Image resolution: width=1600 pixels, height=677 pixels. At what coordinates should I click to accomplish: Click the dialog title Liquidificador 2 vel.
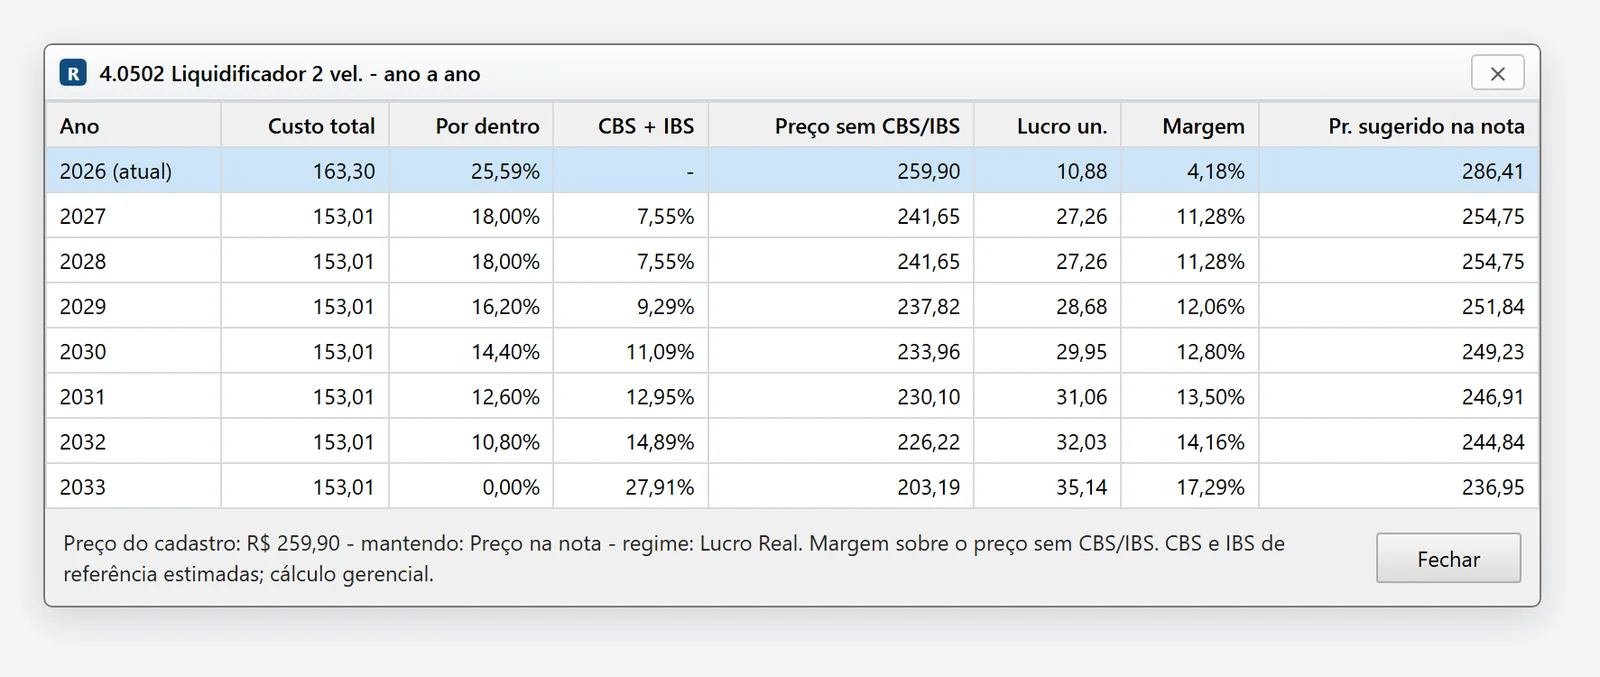(x=289, y=73)
